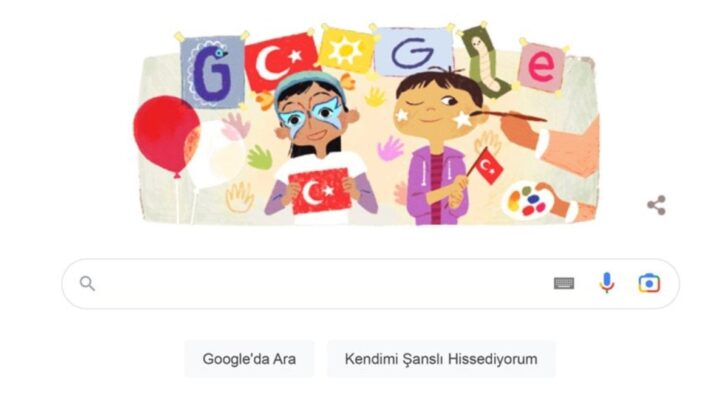This screenshot has height=410, width=728.
Task: Click the red balloon in the doodle
Action: click(x=166, y=136)
